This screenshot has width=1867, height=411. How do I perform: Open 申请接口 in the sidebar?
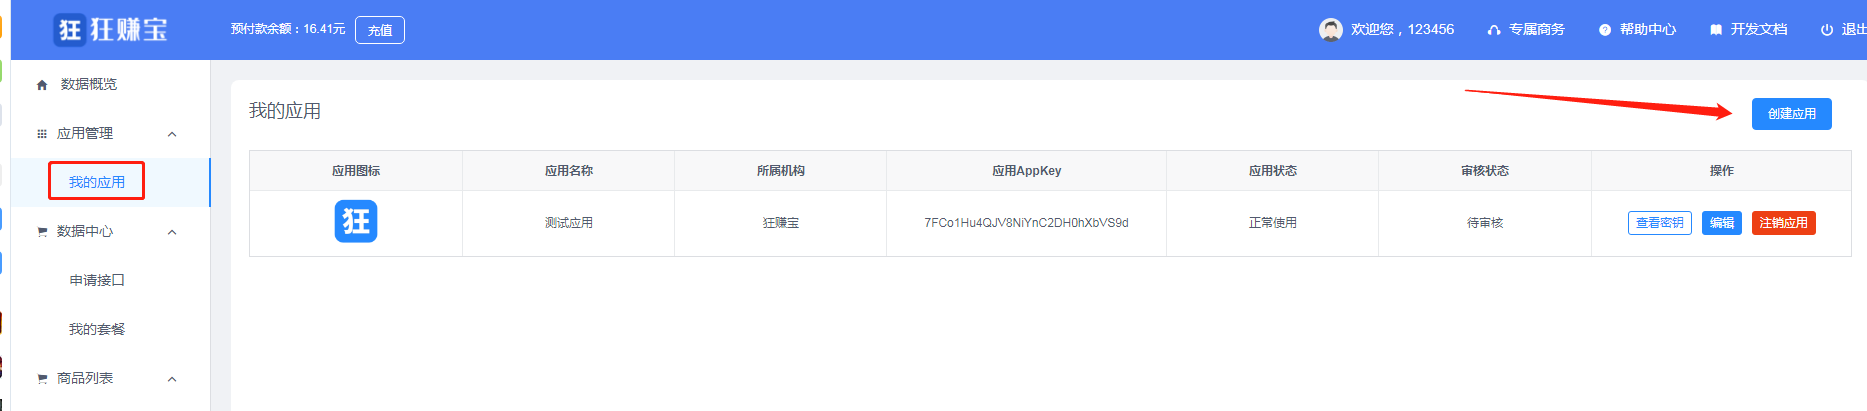[97, 280]
